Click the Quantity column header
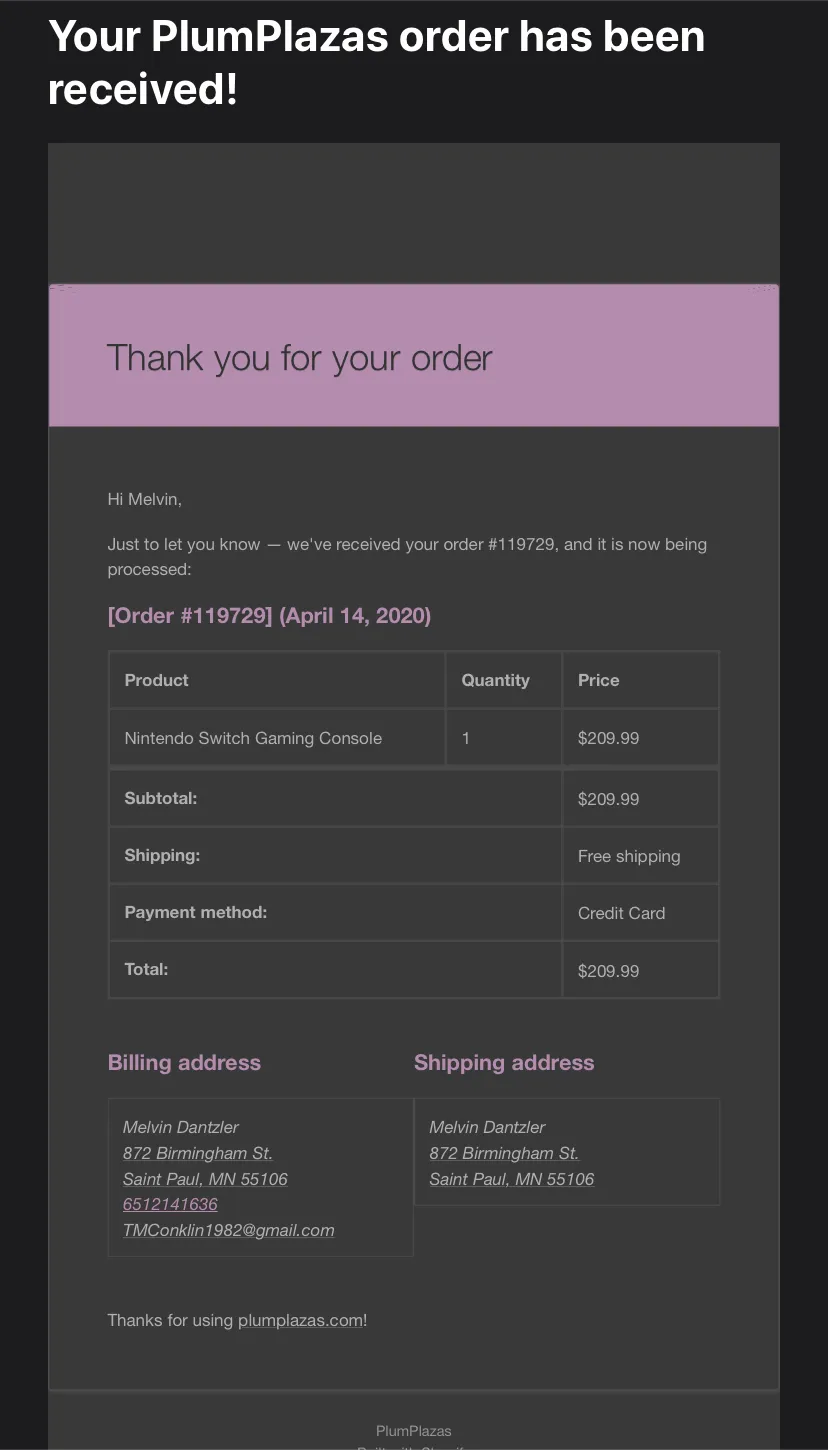Screen dimensions: 828x1450 pyautogui.click(x=503, y=680)
